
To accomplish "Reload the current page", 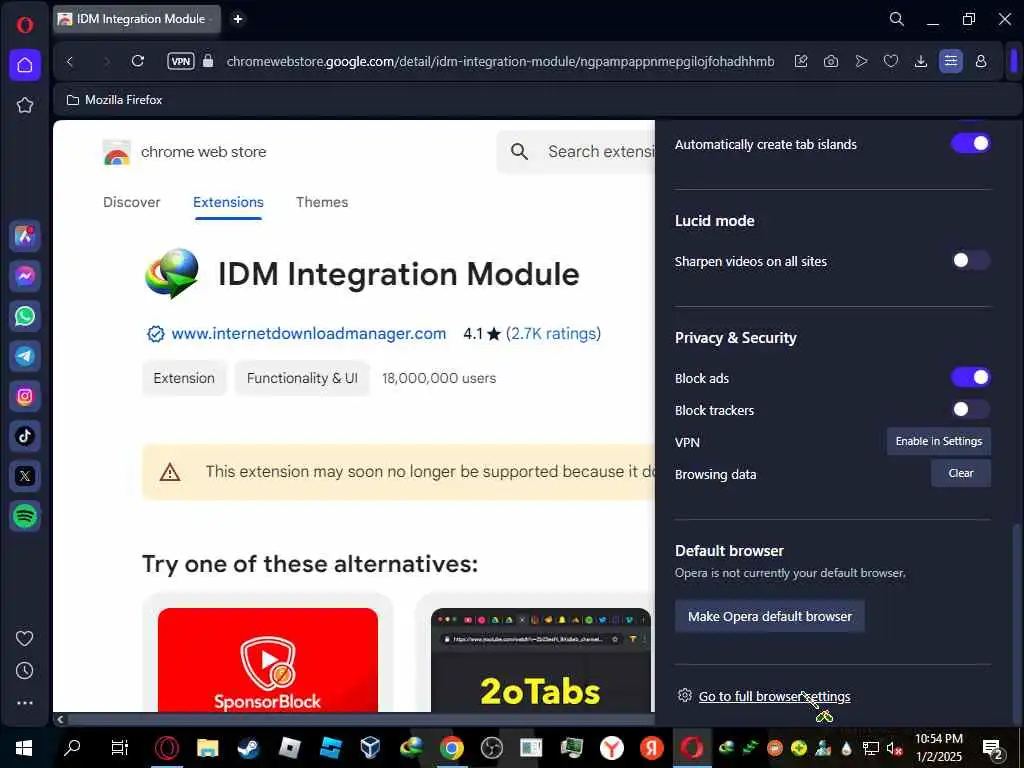I will tap(138, 61).
